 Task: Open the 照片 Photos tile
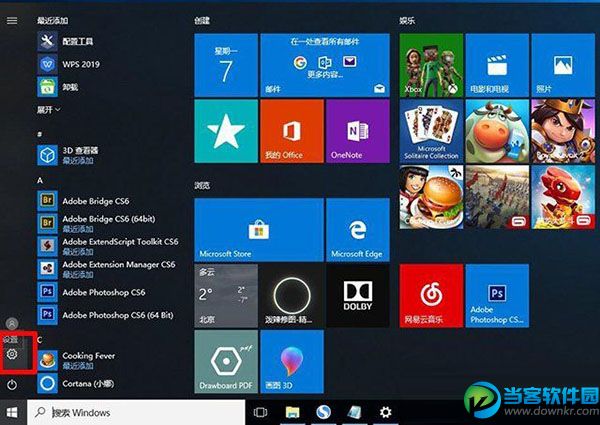563,65
